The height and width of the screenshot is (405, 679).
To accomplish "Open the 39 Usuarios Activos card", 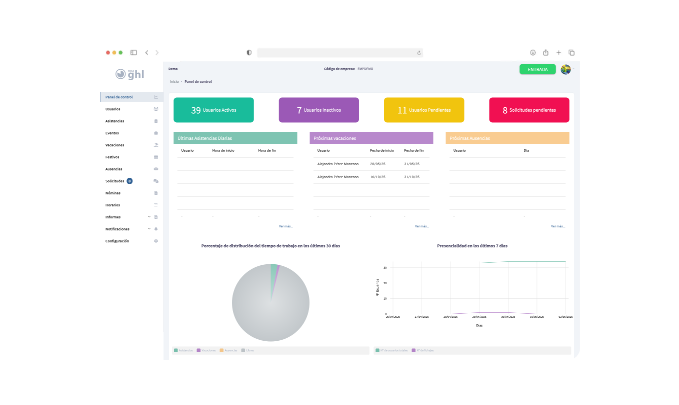I will (213, 110).
